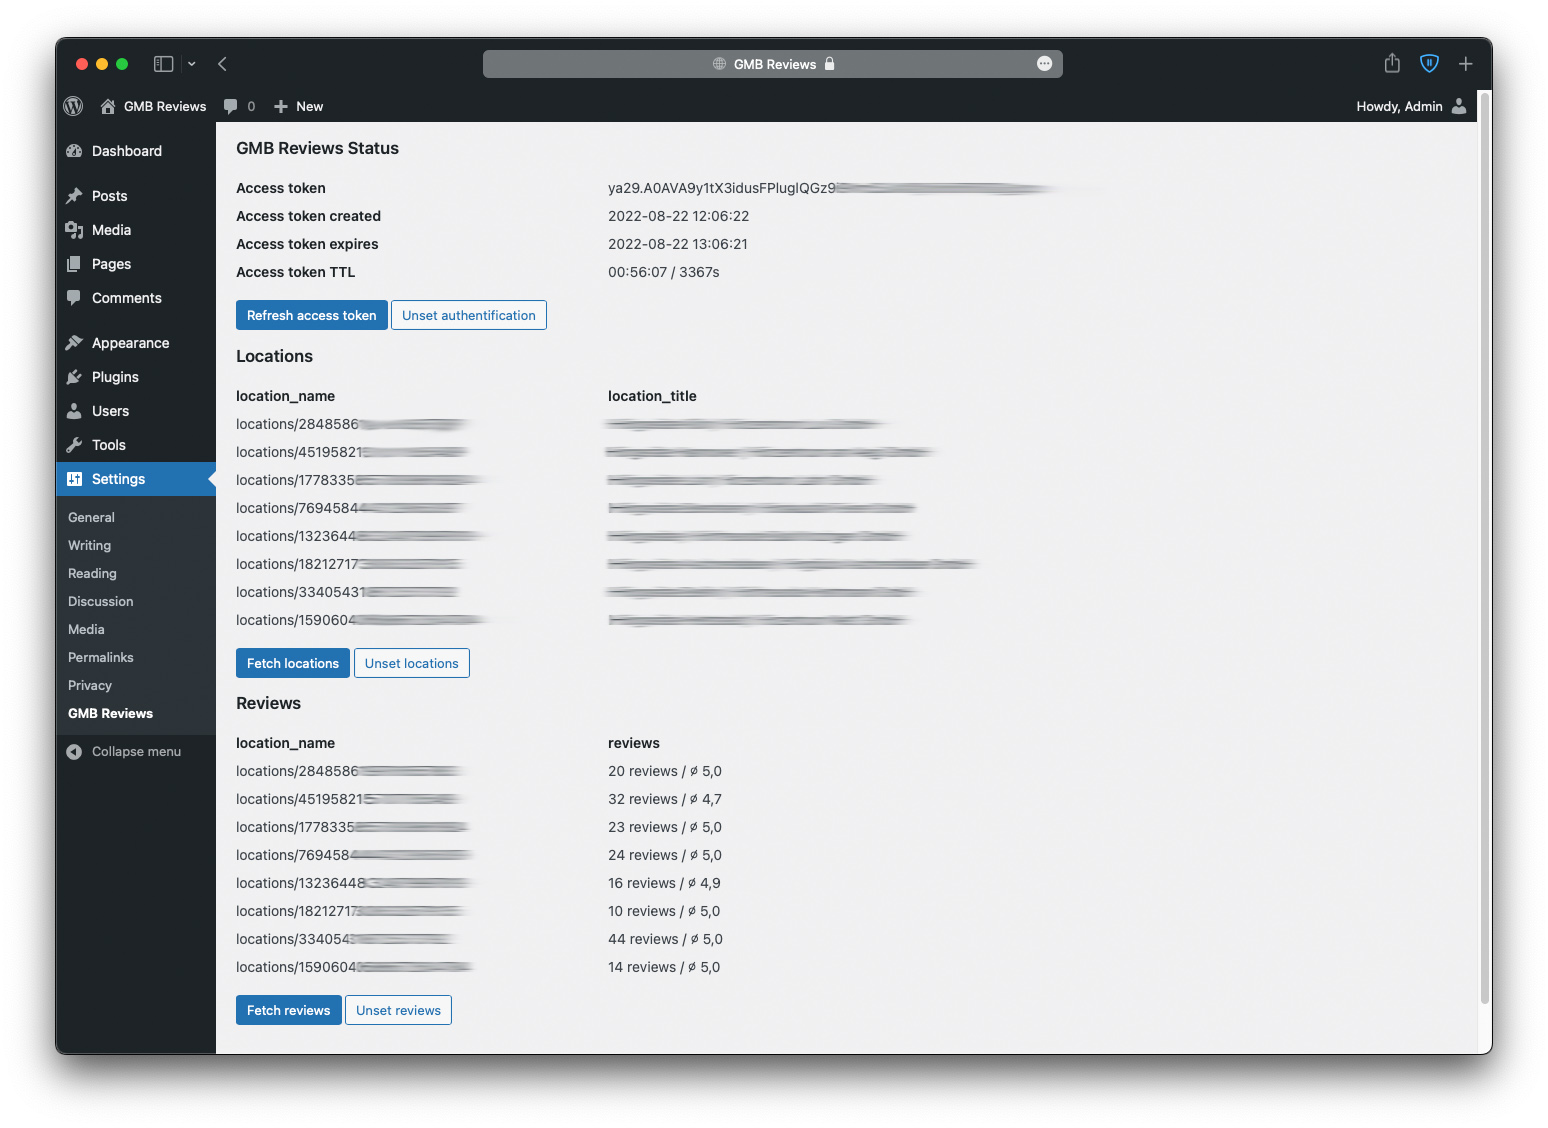
Task: Open a new tab with plus icon
Action: [1465, 64]
